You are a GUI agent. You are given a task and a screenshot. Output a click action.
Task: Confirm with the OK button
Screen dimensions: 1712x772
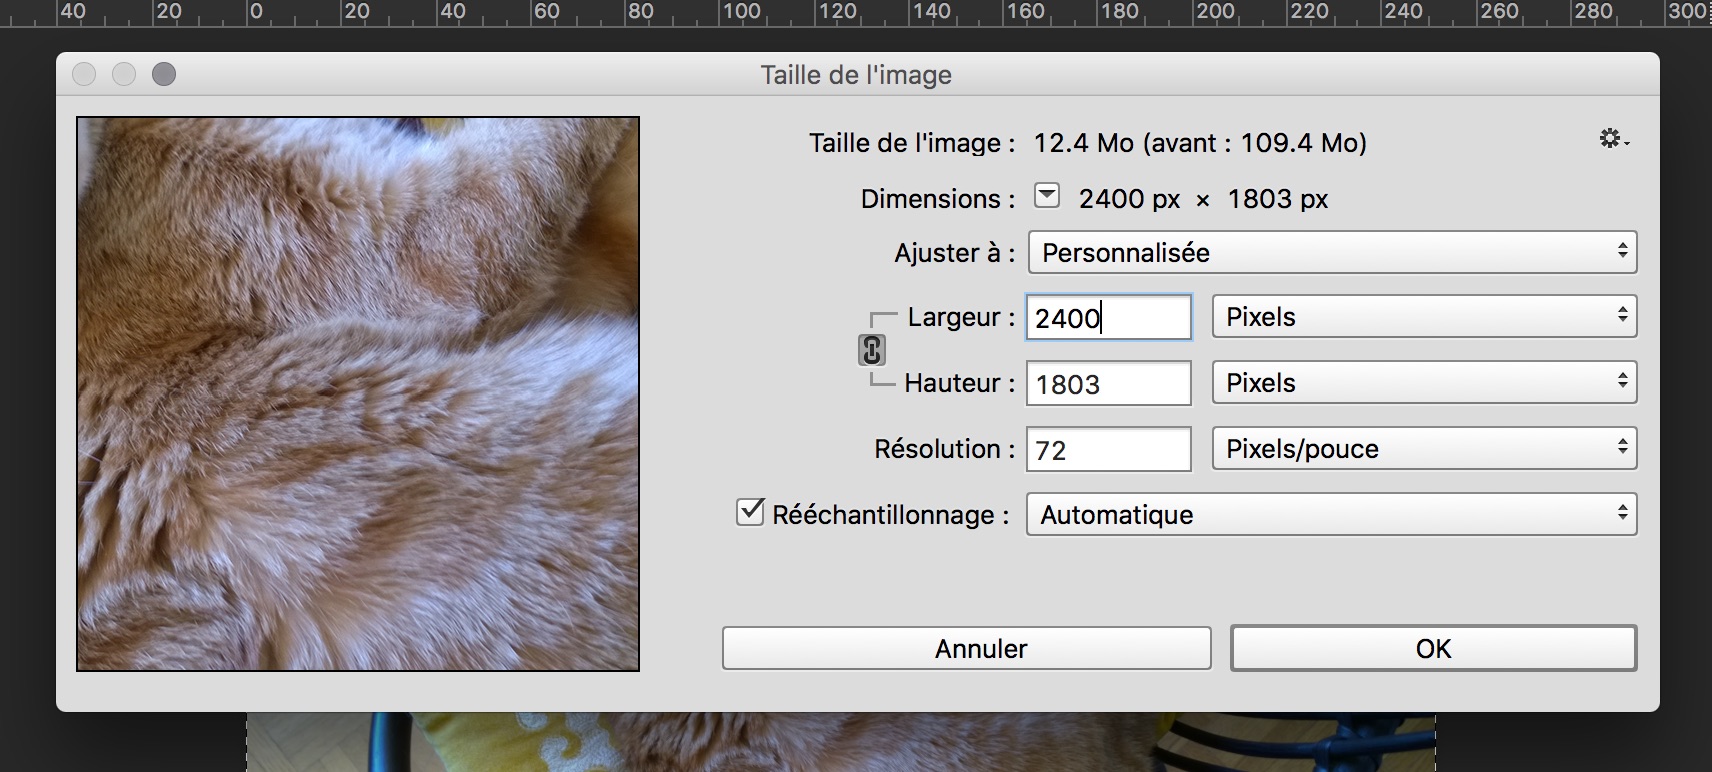1433,648
